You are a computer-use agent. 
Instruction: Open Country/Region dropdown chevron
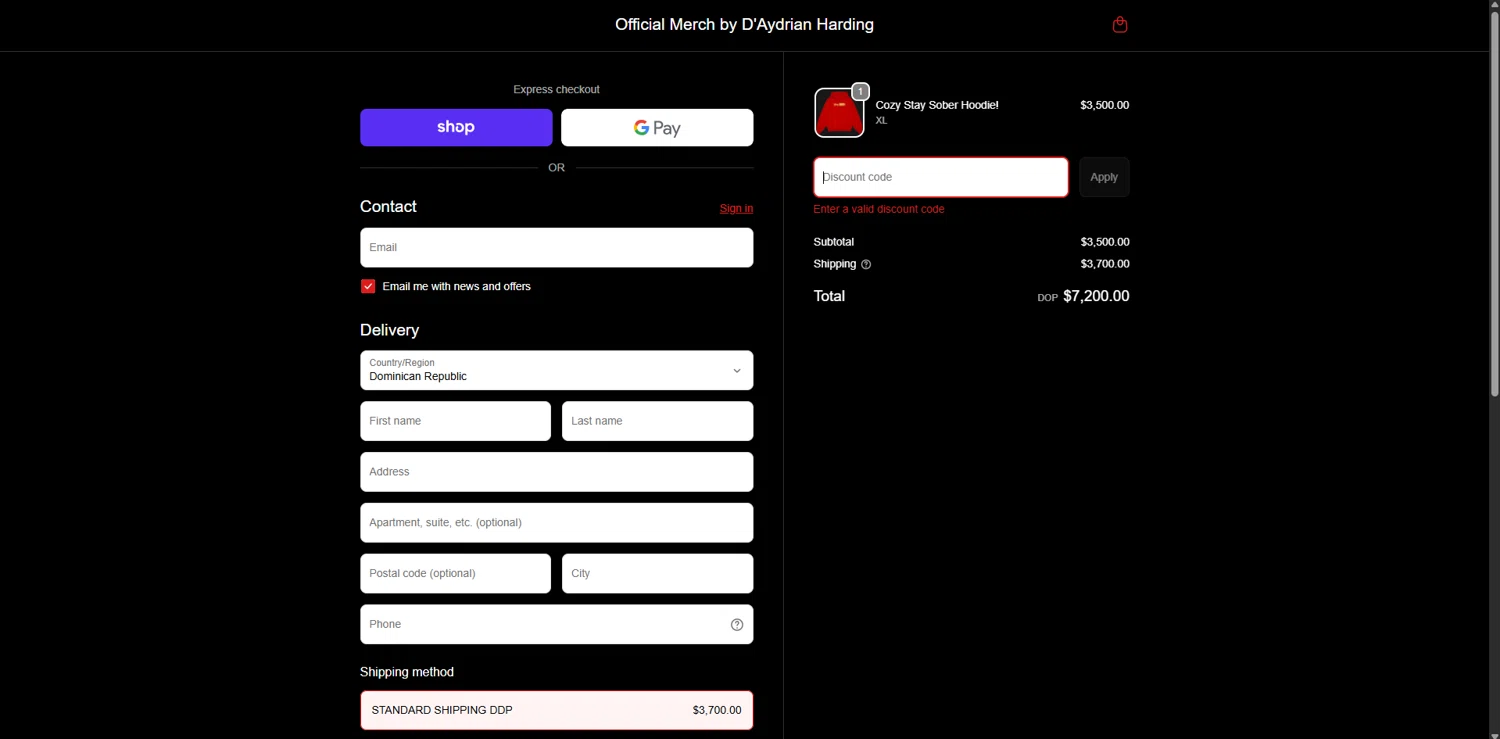pyautogui.click(x=737, y=371)
